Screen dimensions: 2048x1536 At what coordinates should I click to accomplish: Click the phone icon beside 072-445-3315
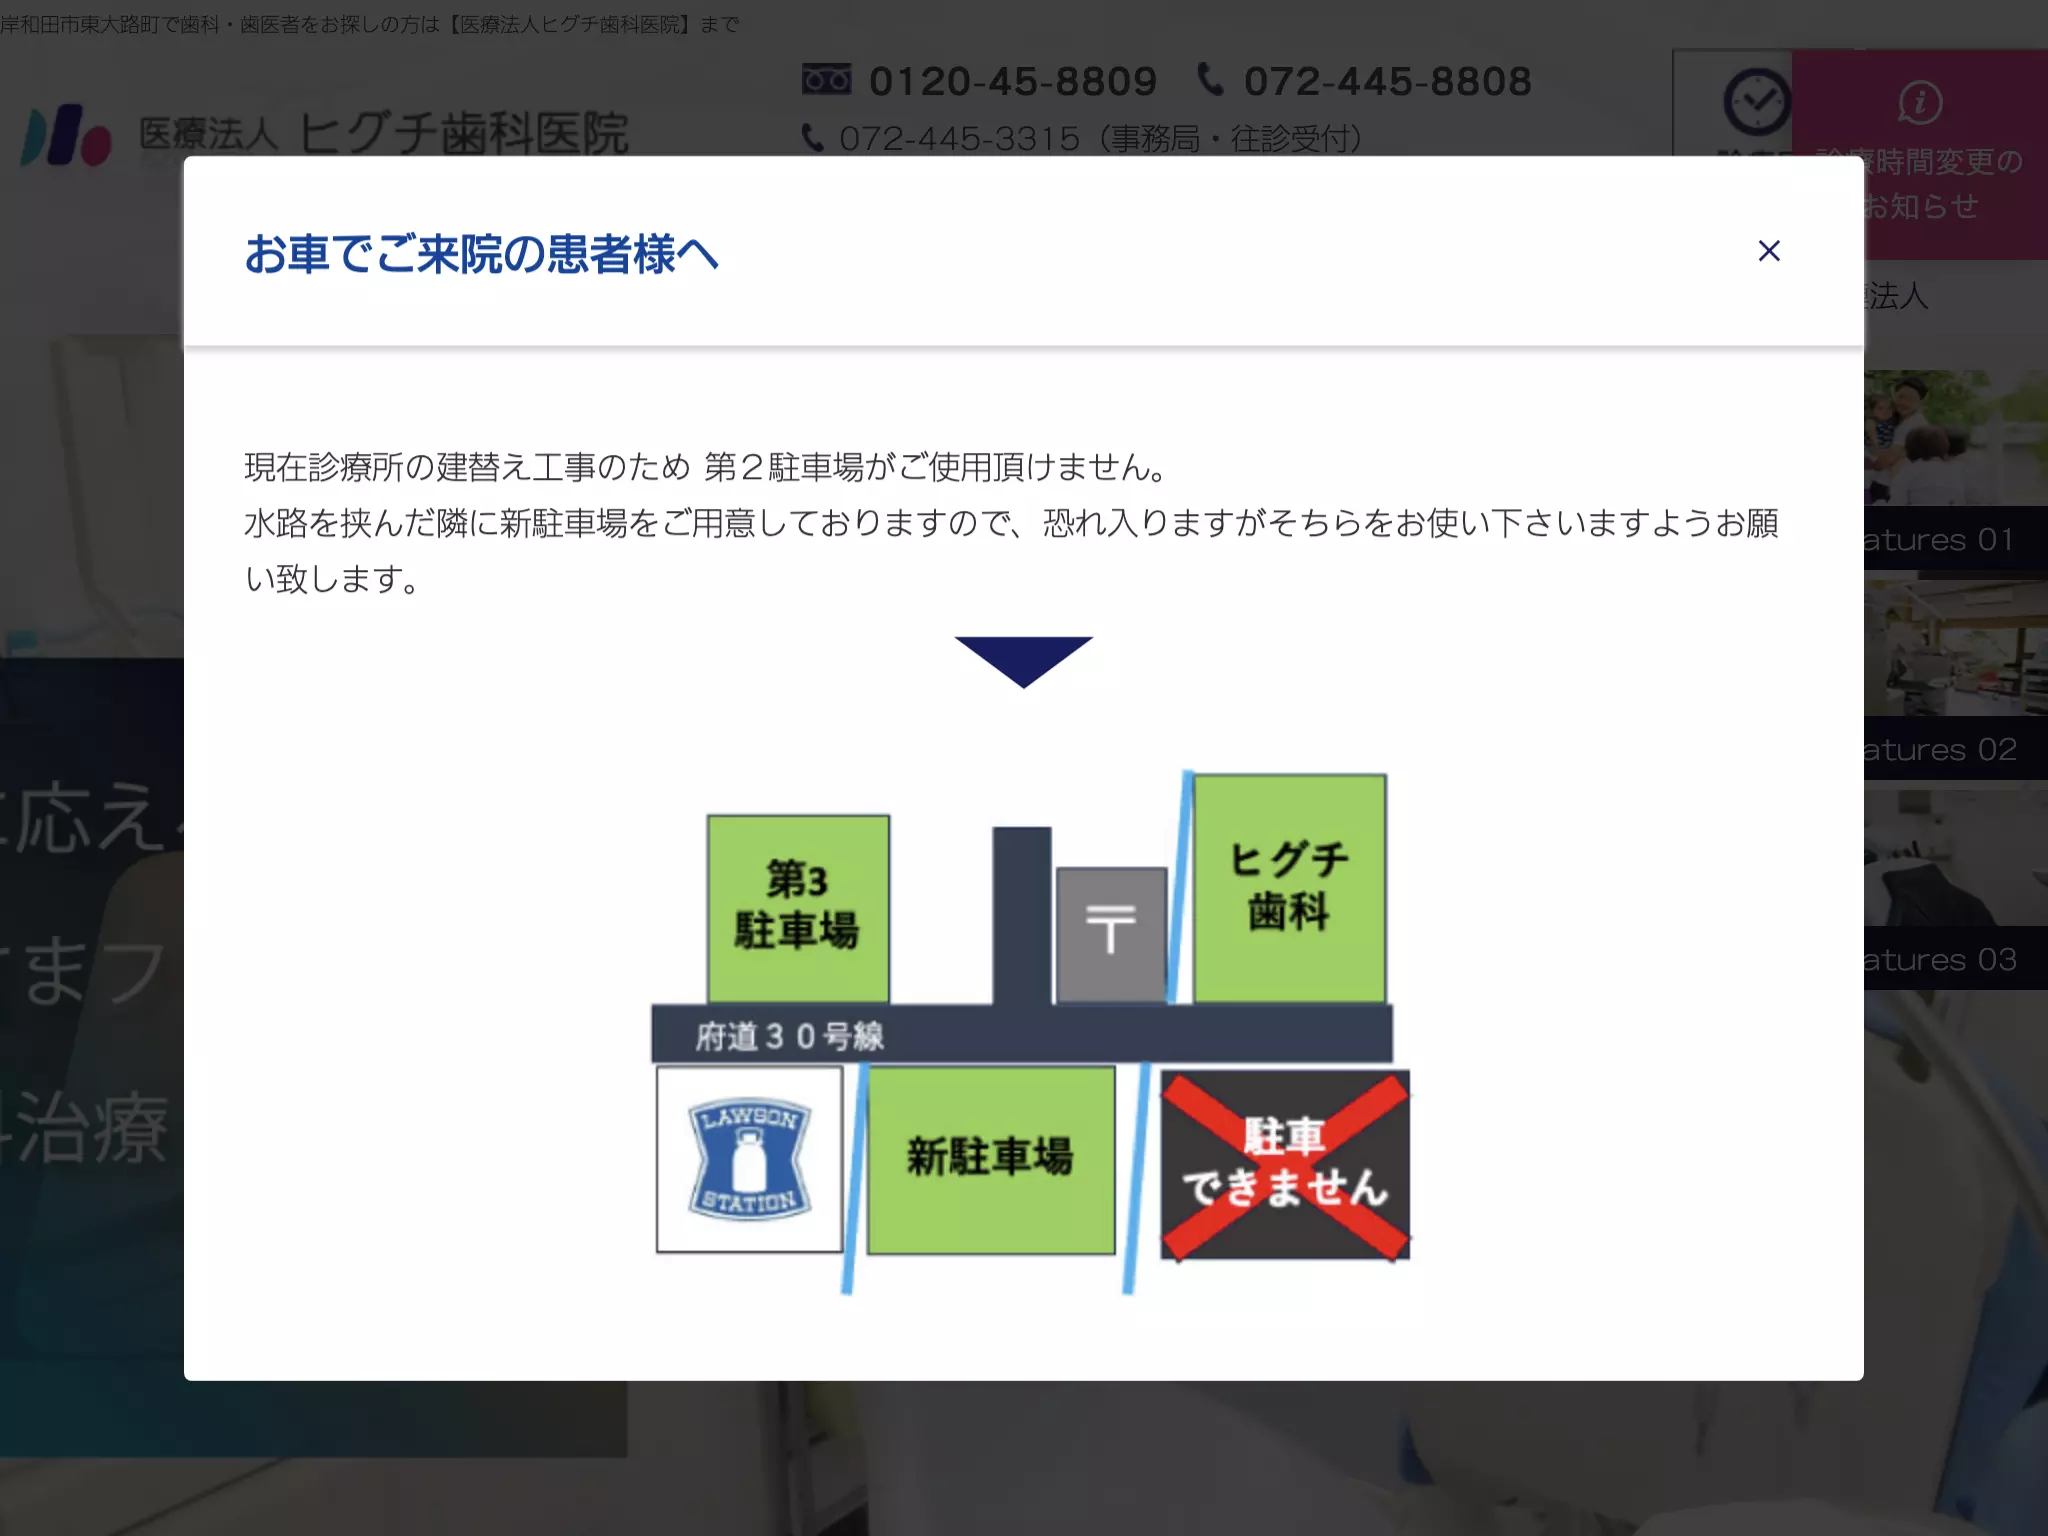click(813, 138)
